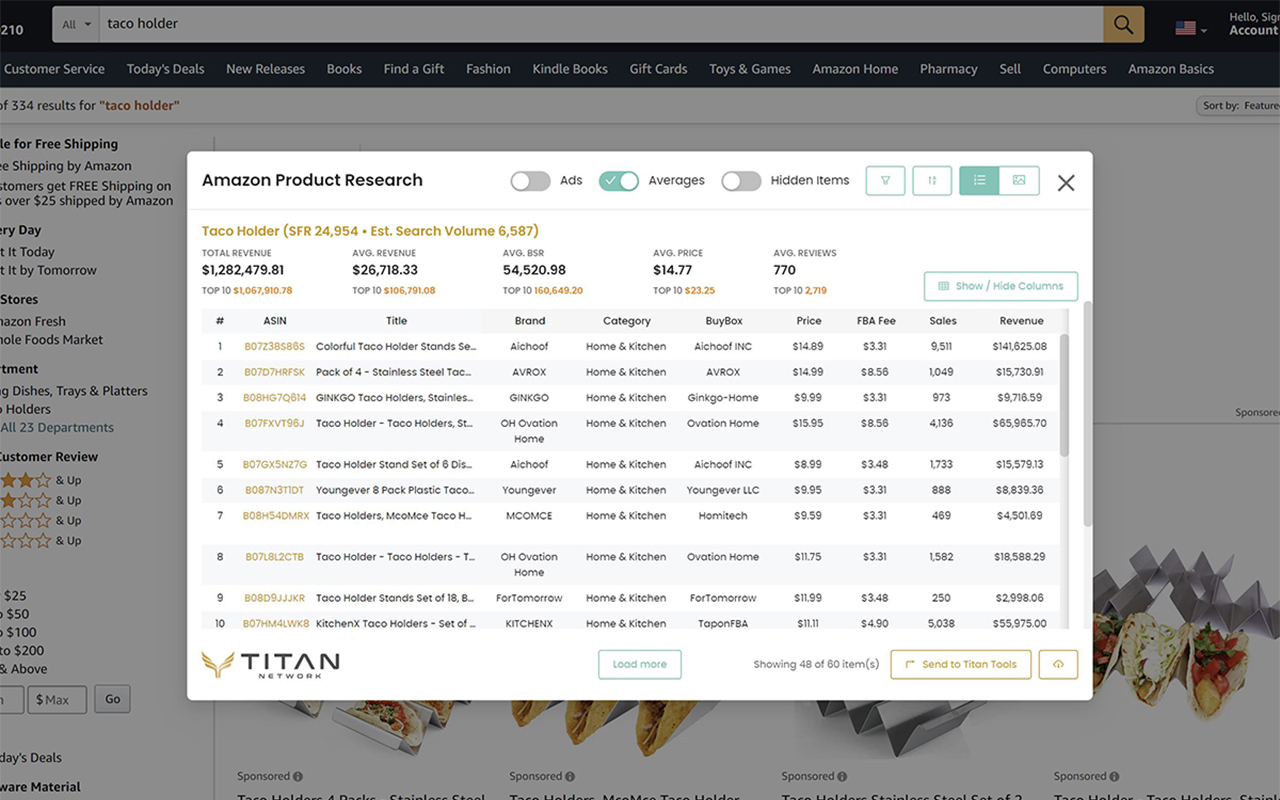Disable the Averages switch
The image size is (1280, 800).
pos(618,180)
